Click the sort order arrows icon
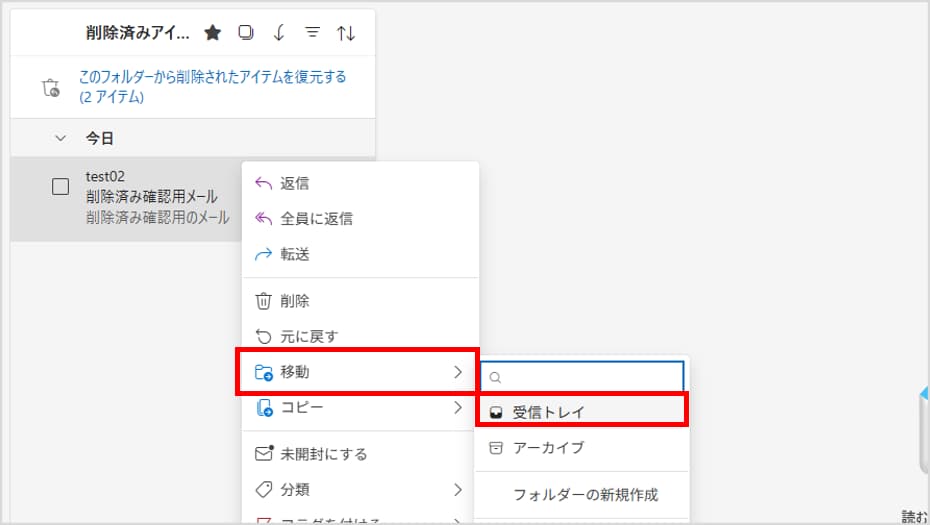 click(x=346, y=33)
